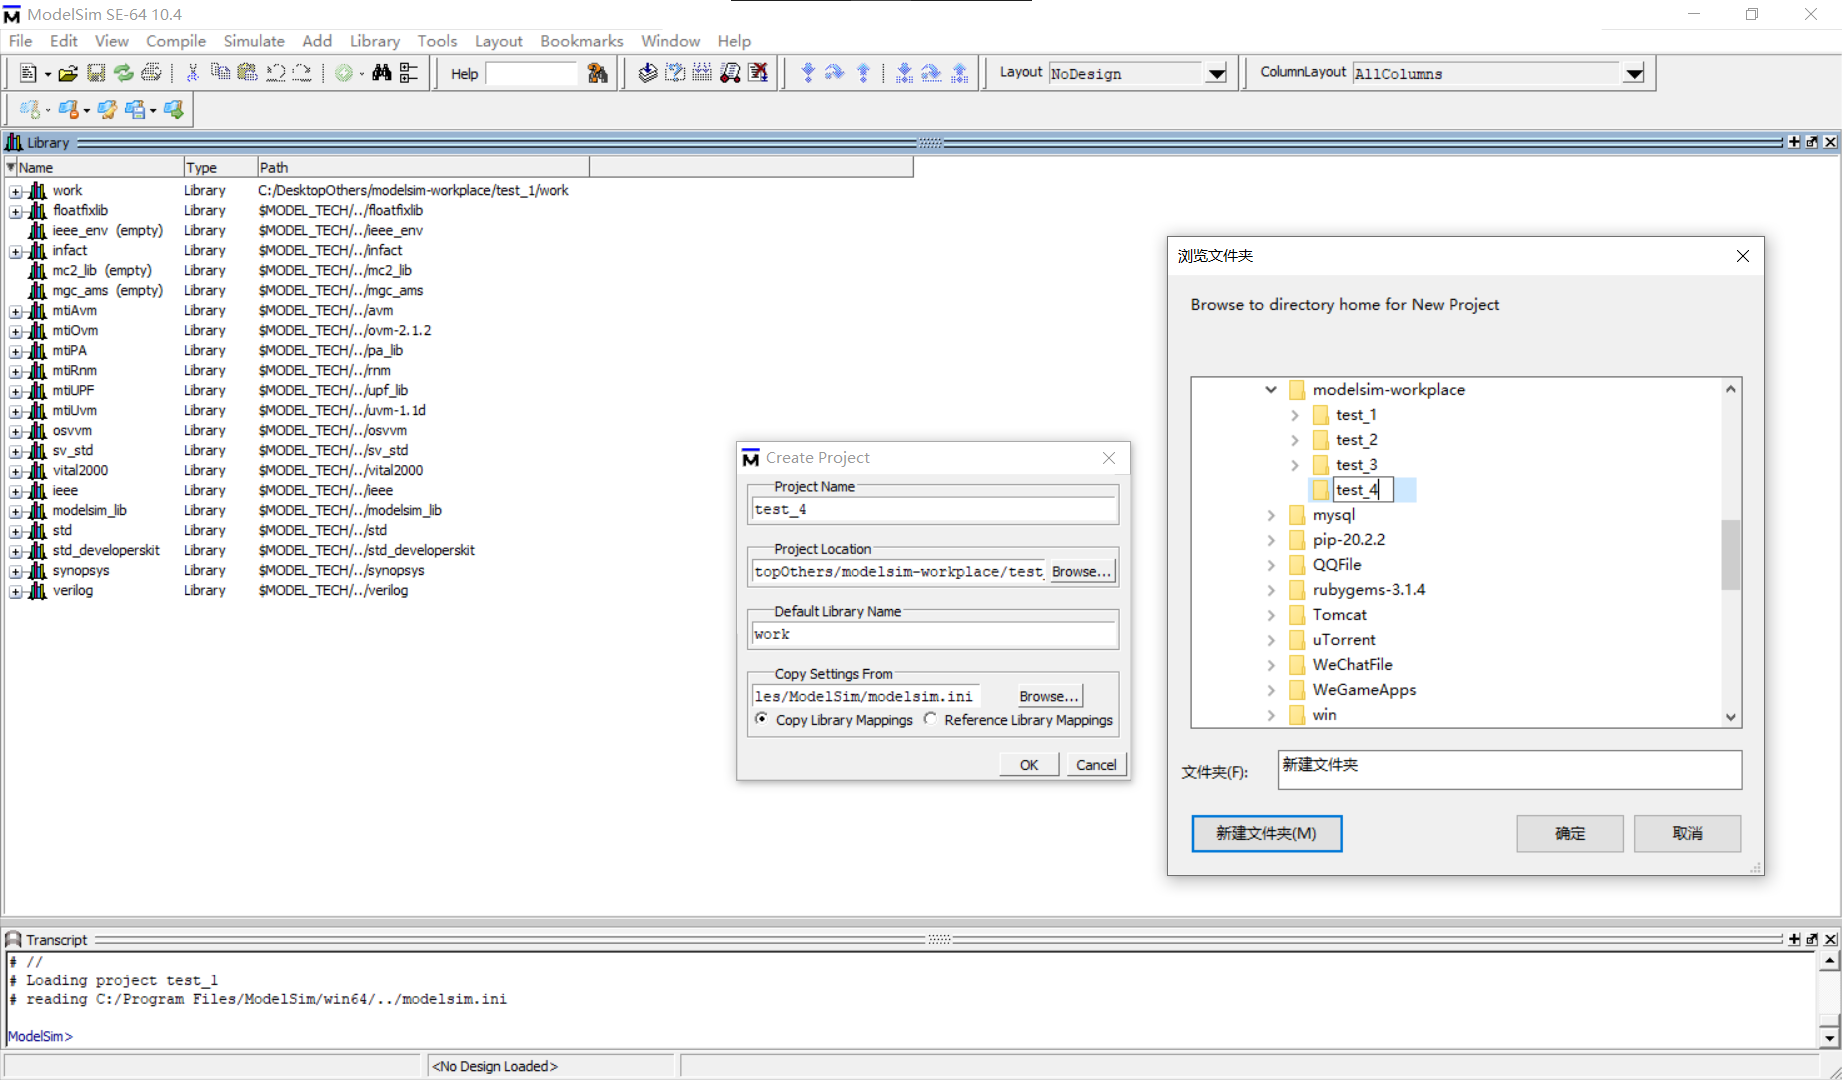This screenshot has width=1842, height=1080.
Task: Click the Print toolbar icon
Action: (151, 73)
